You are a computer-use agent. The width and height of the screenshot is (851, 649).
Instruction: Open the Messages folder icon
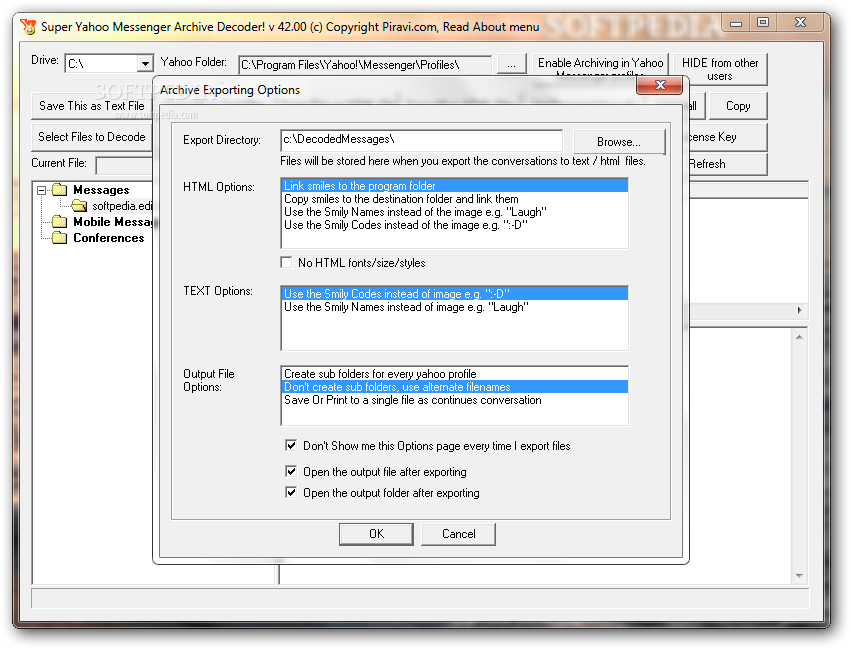point(59,189)
